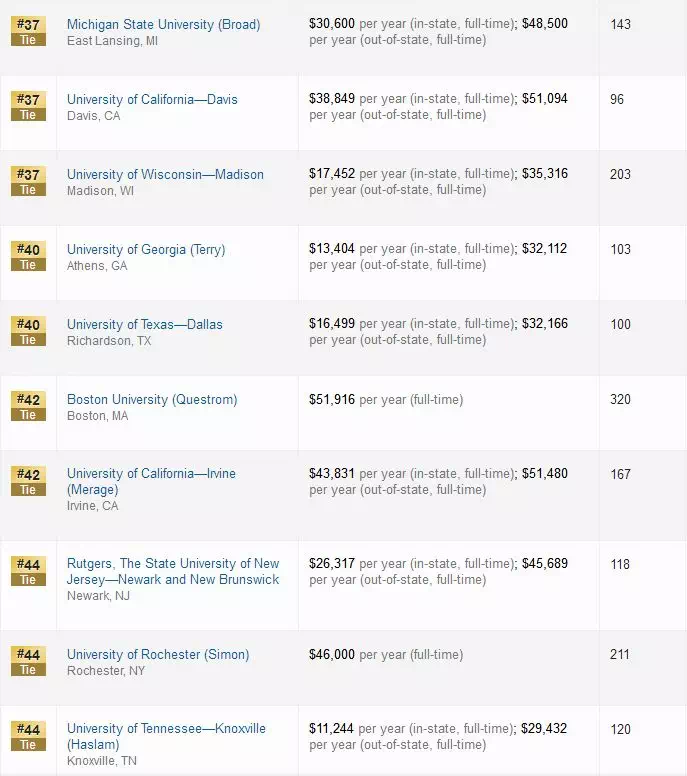Open University of California—Irvine (Merage) link
Image resolution: width=687 pixels, height=776 pixels.
pos(151,481)
